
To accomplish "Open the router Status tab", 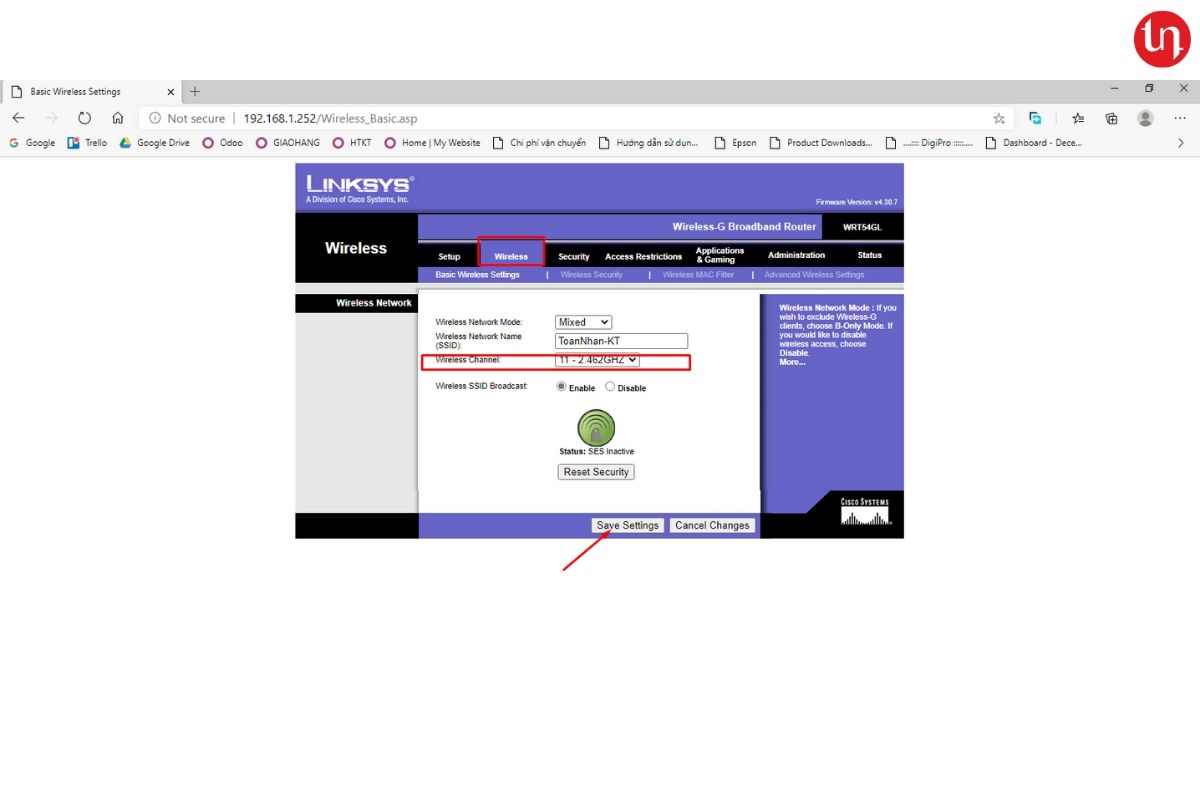I will [x=870, y=255].
